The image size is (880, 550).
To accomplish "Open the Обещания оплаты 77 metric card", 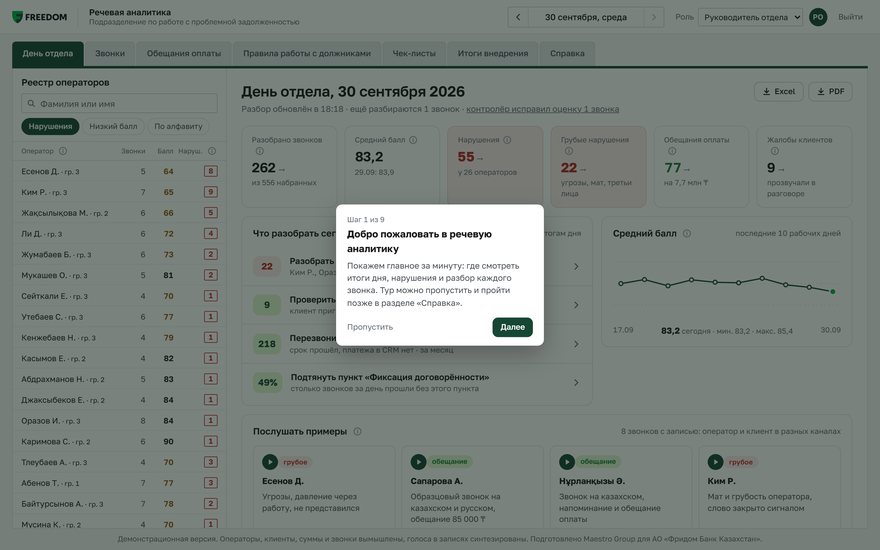I will point(701,166).
